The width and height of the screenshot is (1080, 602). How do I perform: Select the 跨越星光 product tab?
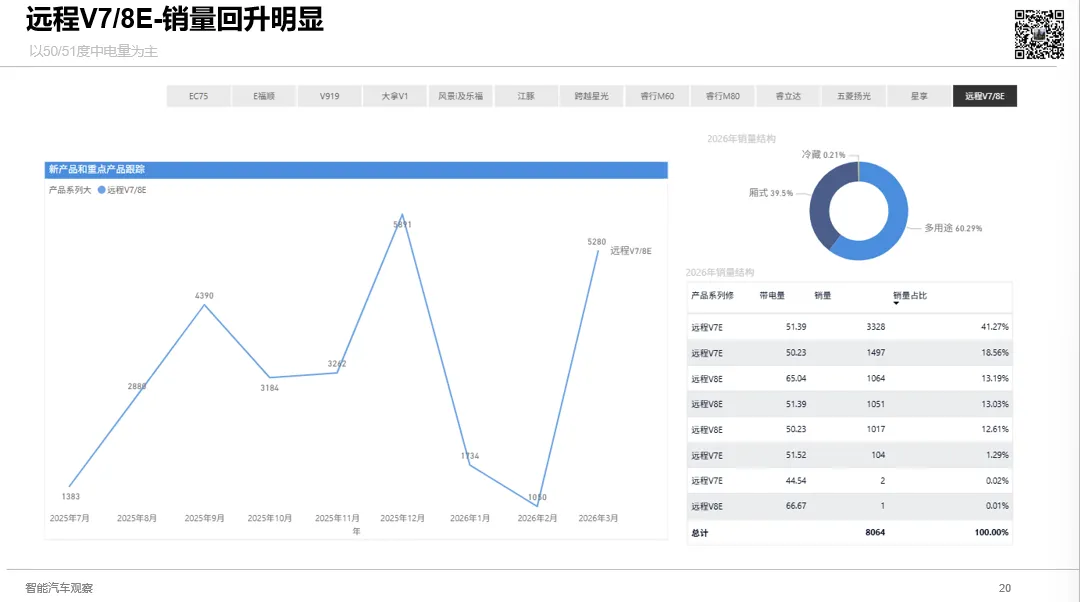(592, 95)
